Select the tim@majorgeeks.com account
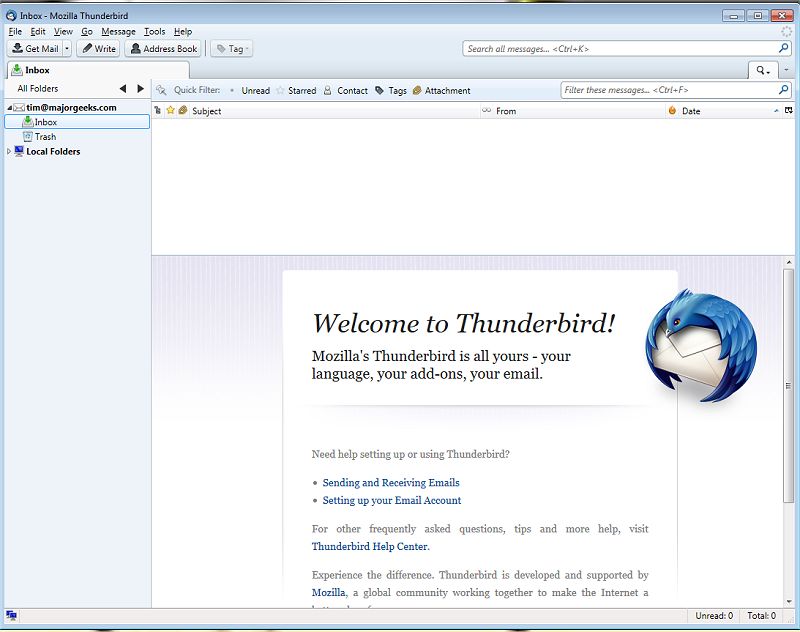The height and width of the screenshot is (632, 800). (x=71, y=108)
